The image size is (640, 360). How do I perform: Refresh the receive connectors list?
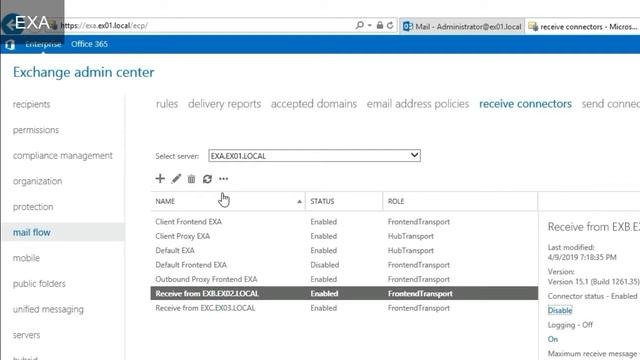coord(207,179)
